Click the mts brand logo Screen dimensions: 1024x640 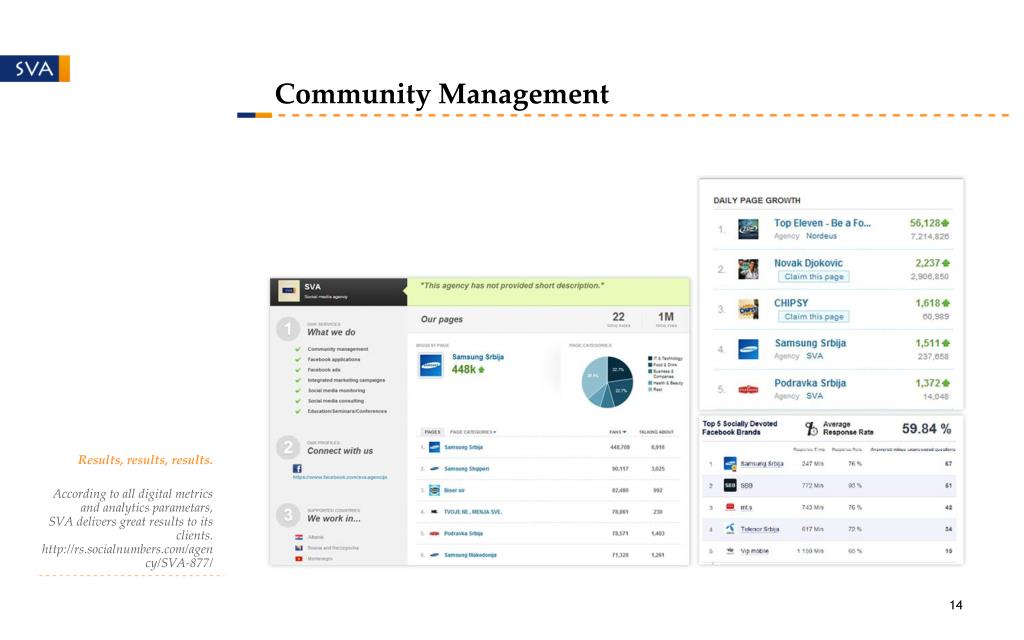(x=730, y=507)
